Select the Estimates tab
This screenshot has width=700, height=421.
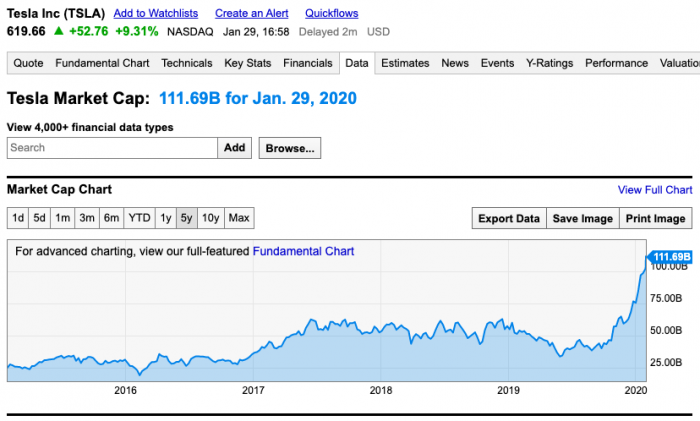405,63
